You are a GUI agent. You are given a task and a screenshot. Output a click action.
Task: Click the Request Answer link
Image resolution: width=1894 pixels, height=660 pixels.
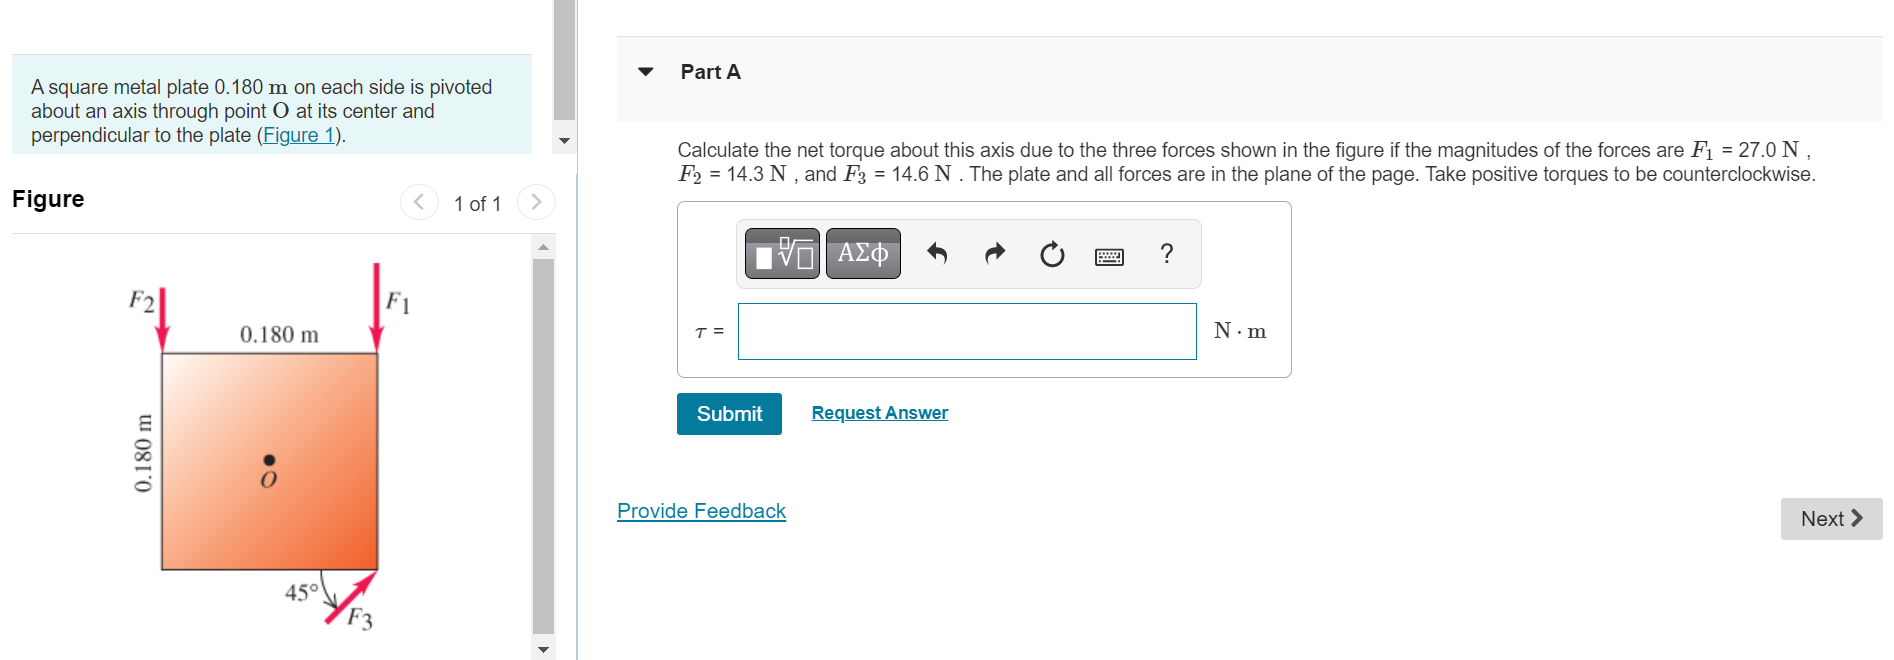880,413
